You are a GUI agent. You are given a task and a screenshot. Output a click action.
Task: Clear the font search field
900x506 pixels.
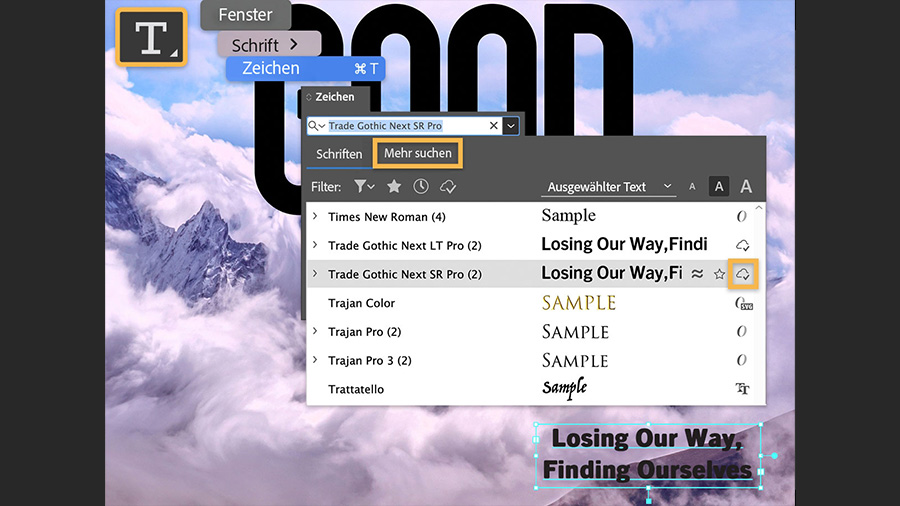click(x=494, y=126)
